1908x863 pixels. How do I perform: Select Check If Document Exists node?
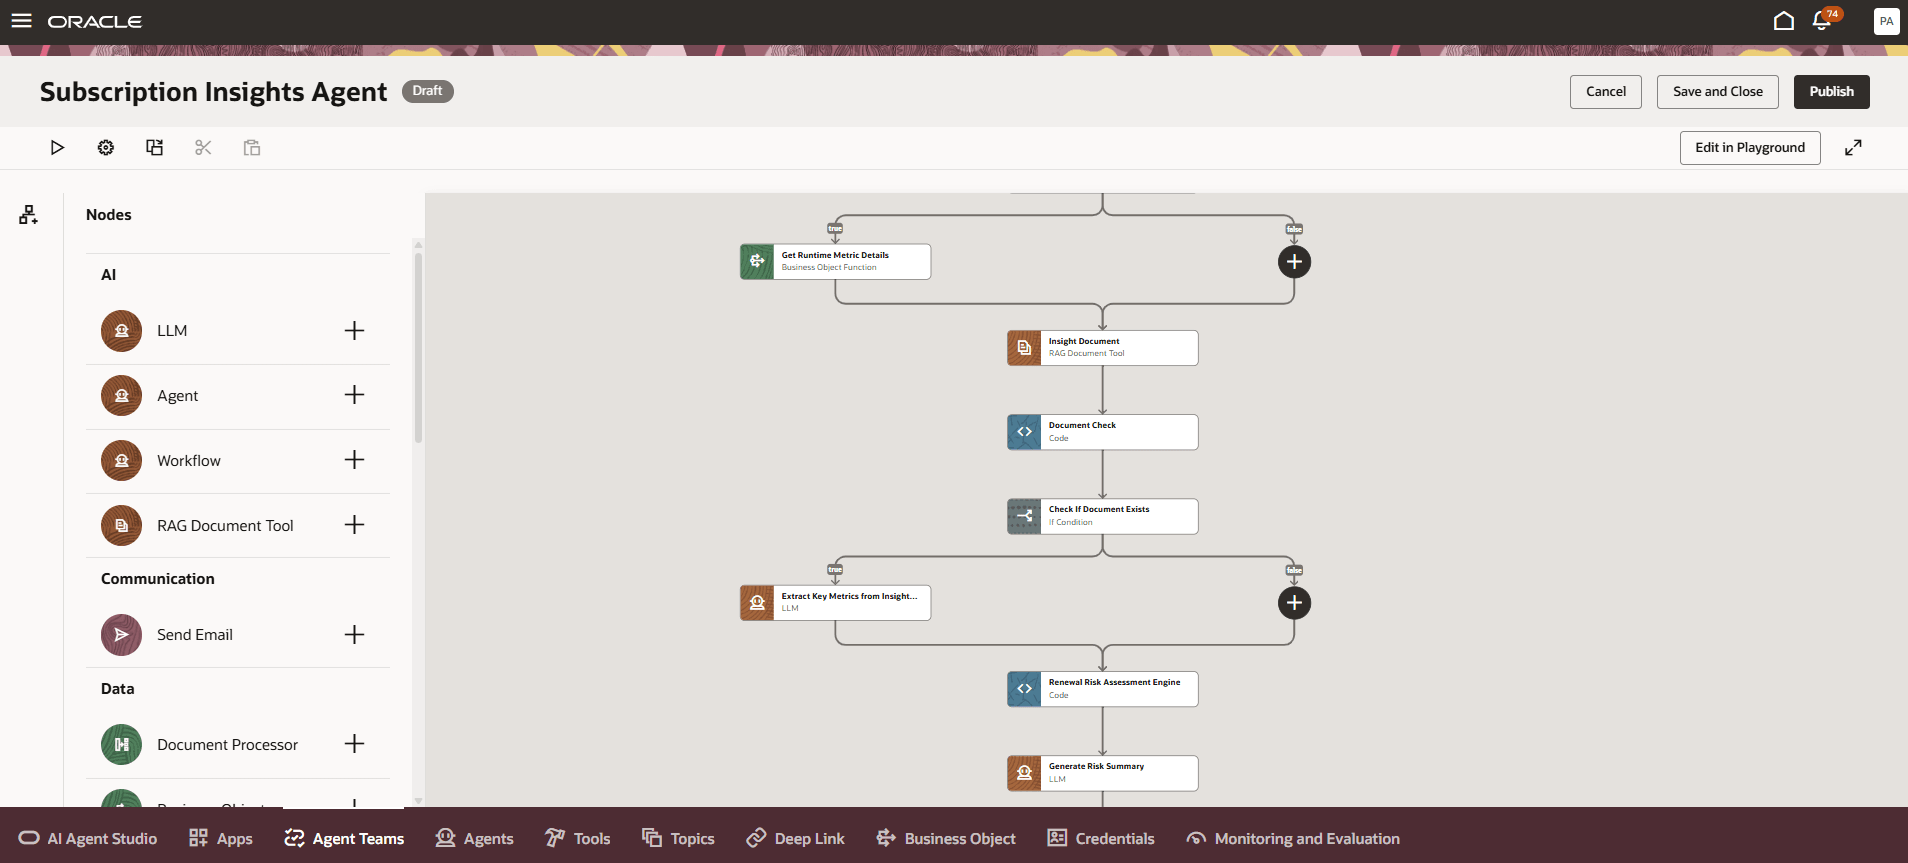pyautogui.click(x=1102, y=516)
